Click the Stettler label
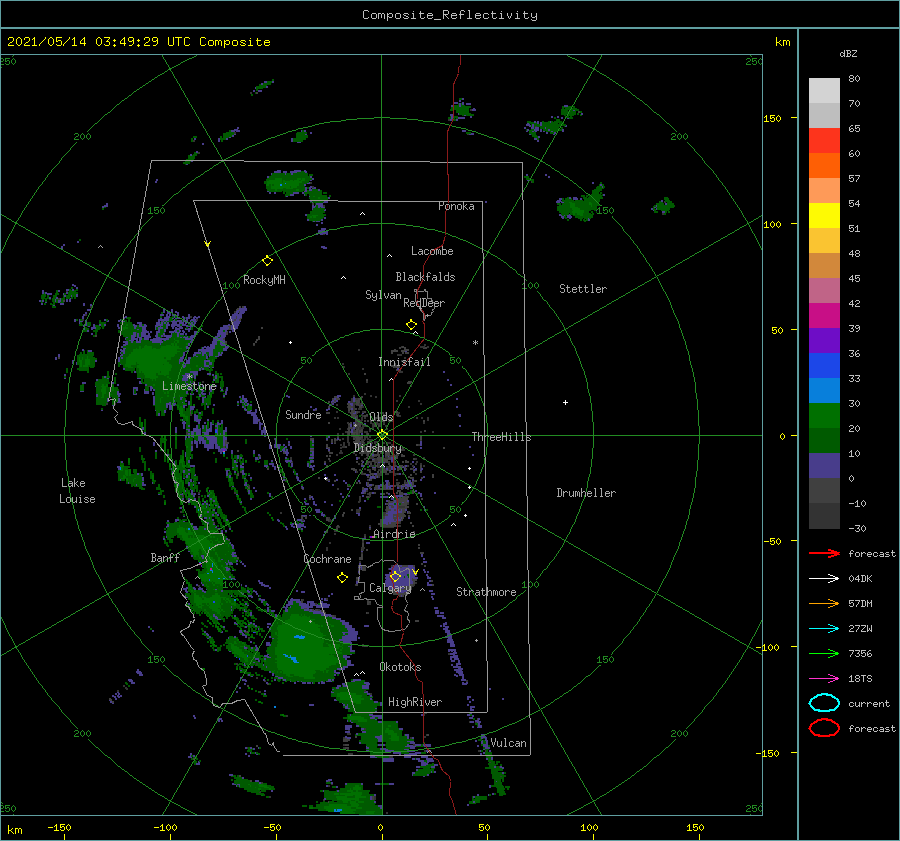 click(583, 289)
